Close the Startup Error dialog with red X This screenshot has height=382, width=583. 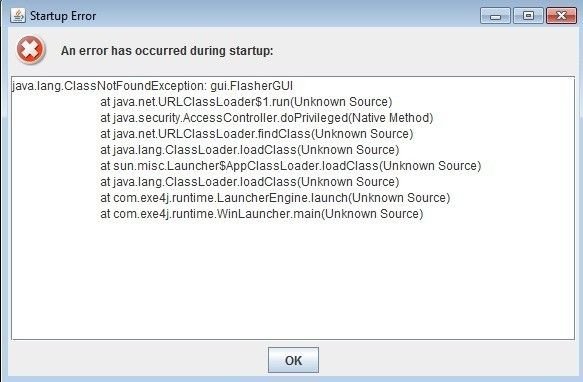[x=561, y=16]
